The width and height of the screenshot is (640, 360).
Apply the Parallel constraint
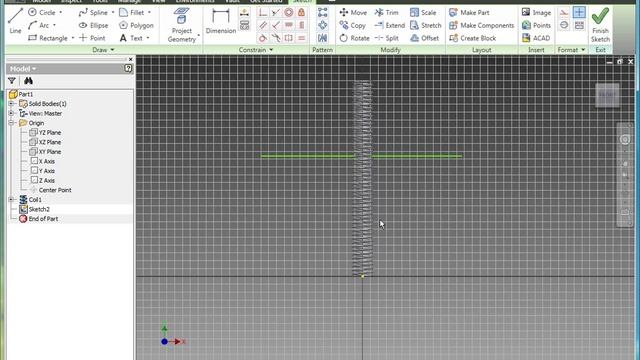[263, 25]
